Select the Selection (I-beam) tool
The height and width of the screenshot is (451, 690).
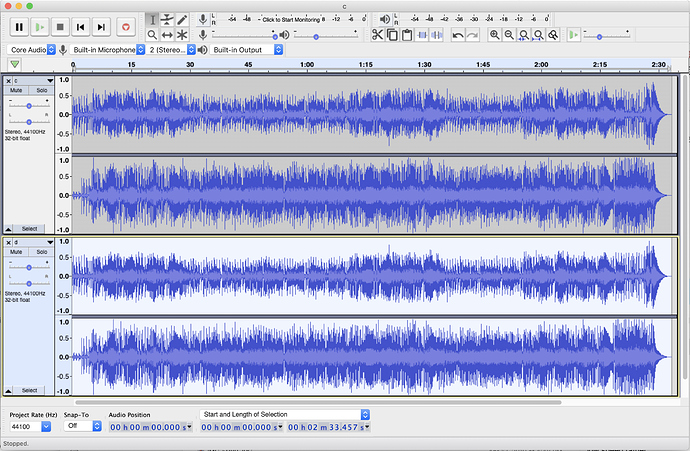pos(152,20)
